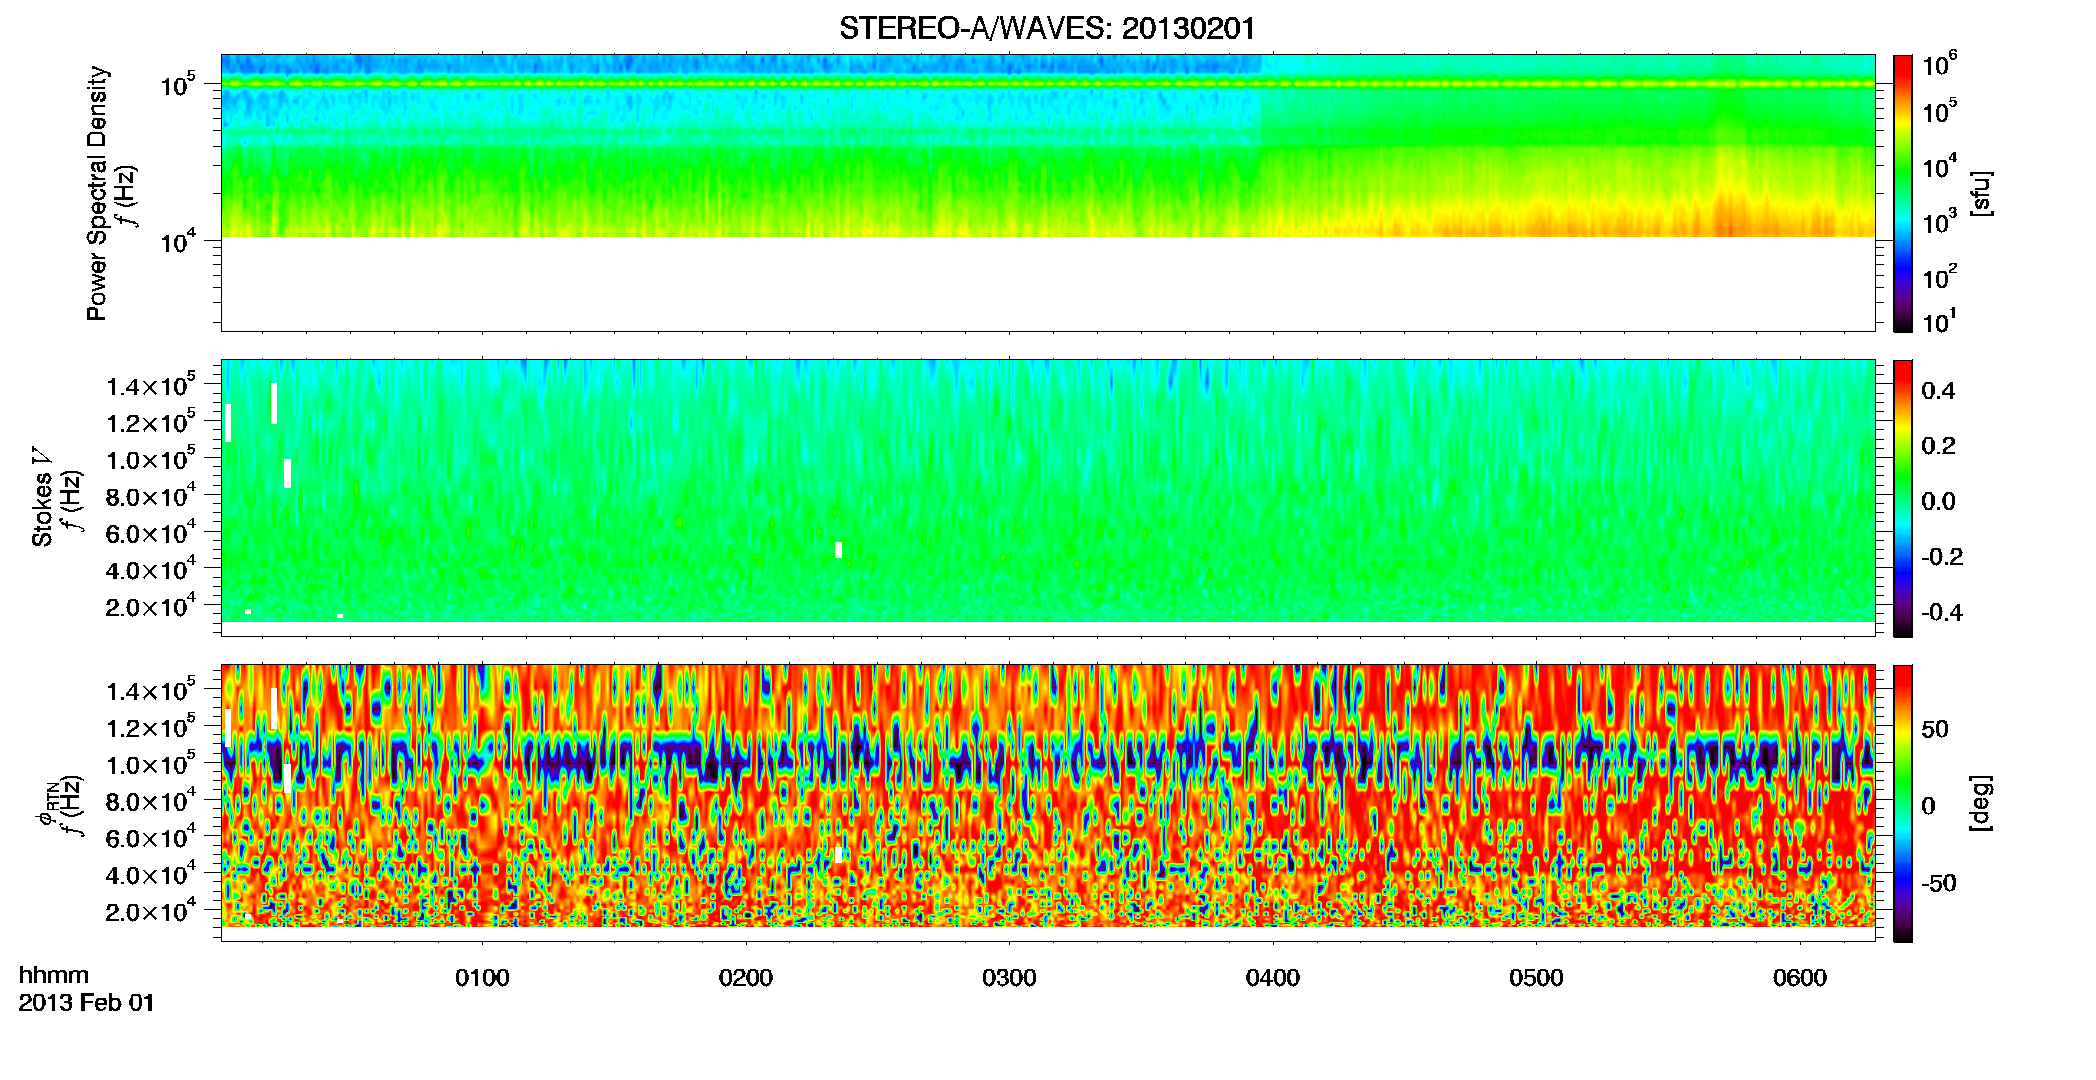Click the phi RTN degrees color bar

[1903, 803]
